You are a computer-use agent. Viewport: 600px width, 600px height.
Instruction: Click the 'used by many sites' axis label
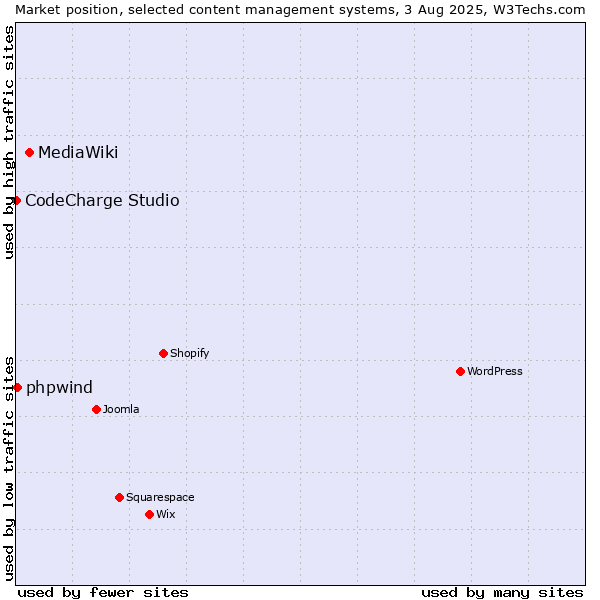click(x=502, y=593)
